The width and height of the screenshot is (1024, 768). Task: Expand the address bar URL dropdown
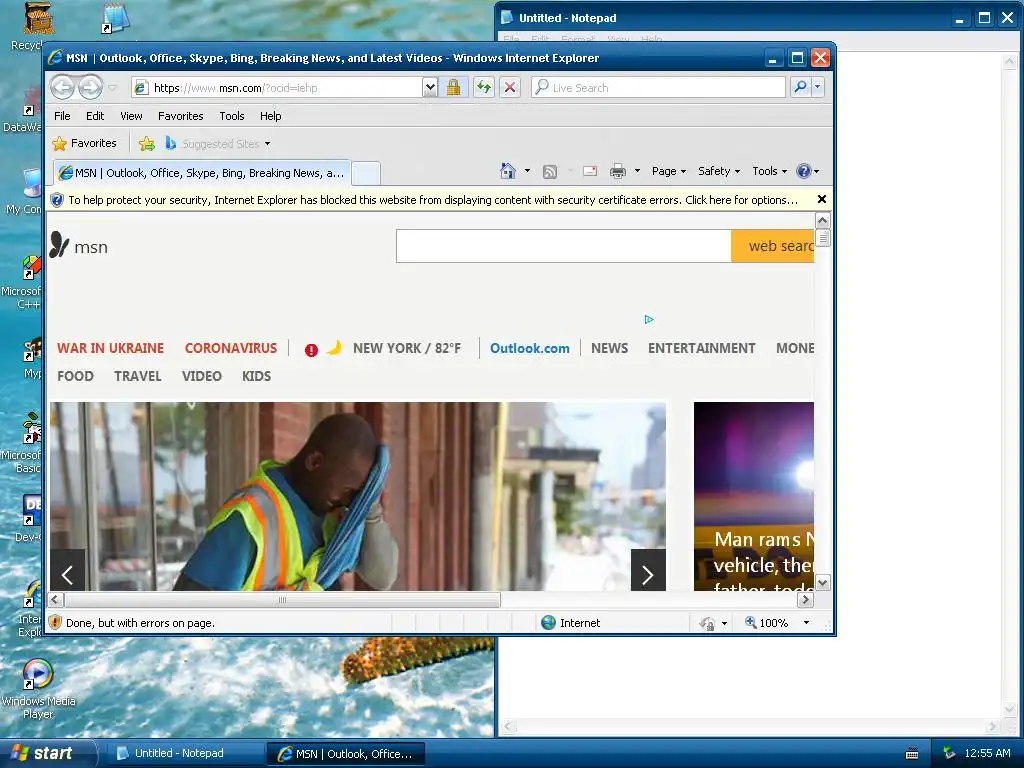pos(430,87)
